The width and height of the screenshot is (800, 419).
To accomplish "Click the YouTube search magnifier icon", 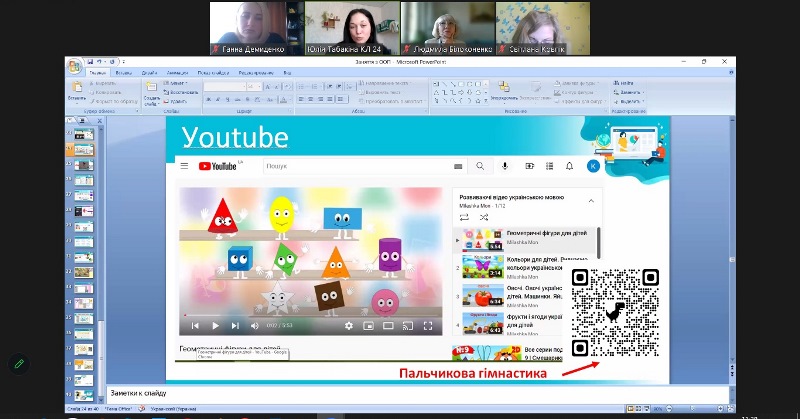I will pyautogui.click(x=480, y=166).
